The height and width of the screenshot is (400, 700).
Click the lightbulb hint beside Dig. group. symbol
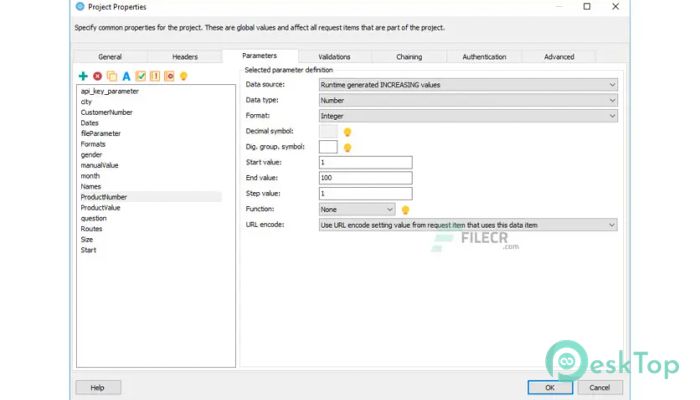click(x=347, y=148)
